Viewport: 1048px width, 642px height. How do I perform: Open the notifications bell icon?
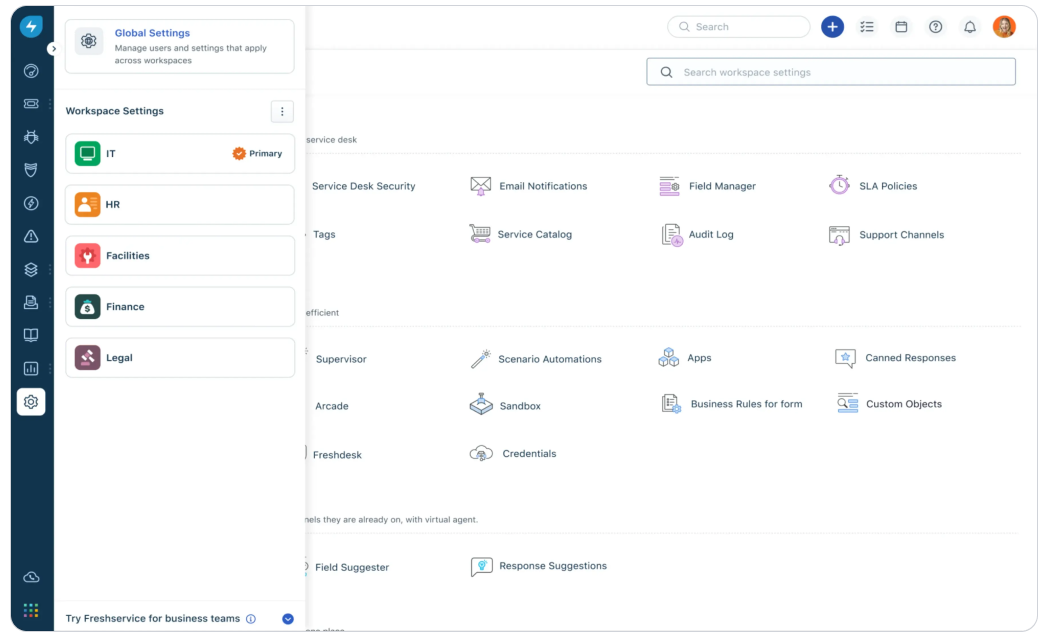[969, 27]
